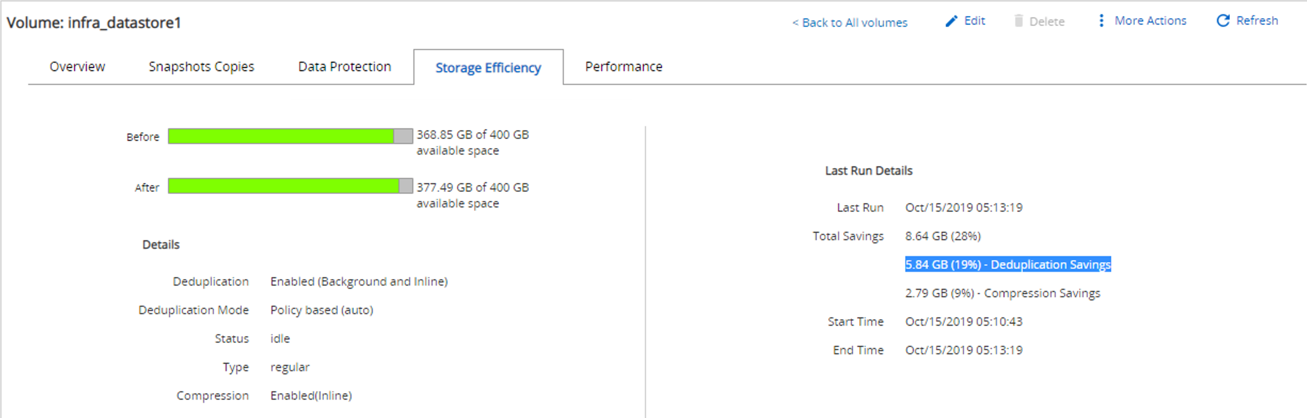
Task: Open the More Actions three-dot menu
Action: [x=1102, y=21]
